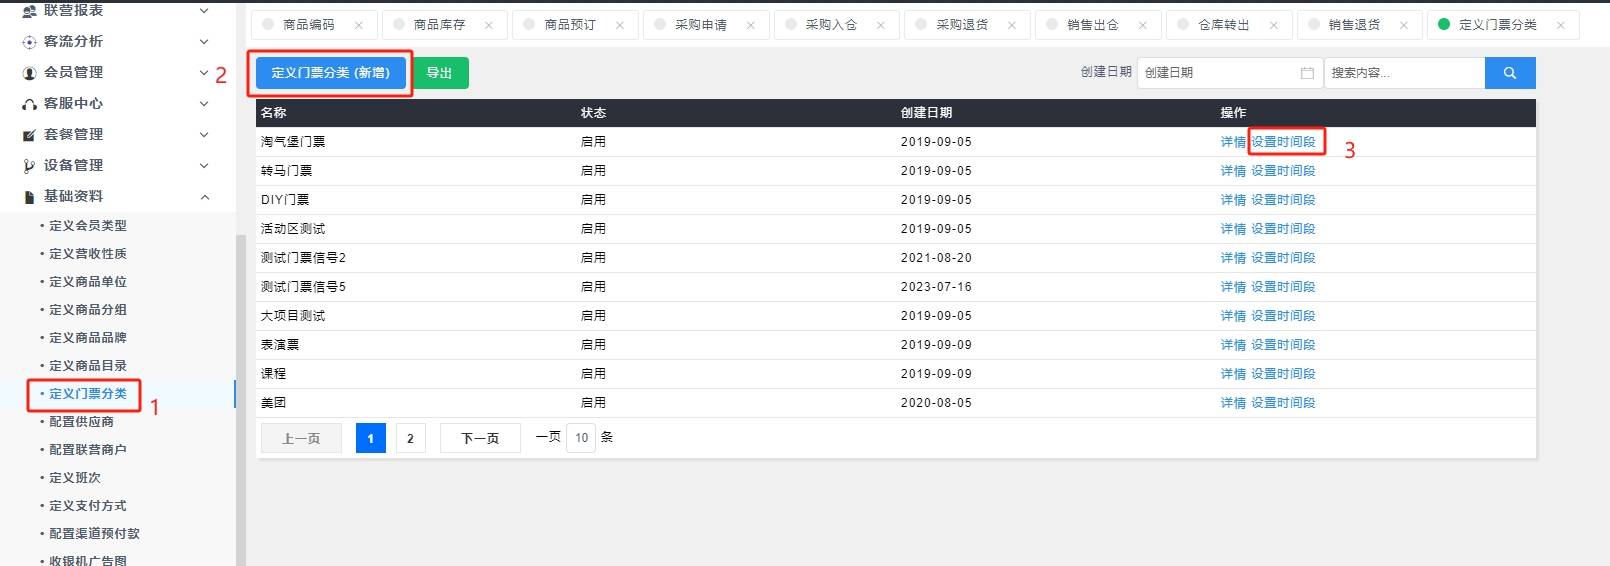This screenshot has height=566, width=1610.
Task: Expand the 设备管理 menu chevron
Action: (204, 166)
